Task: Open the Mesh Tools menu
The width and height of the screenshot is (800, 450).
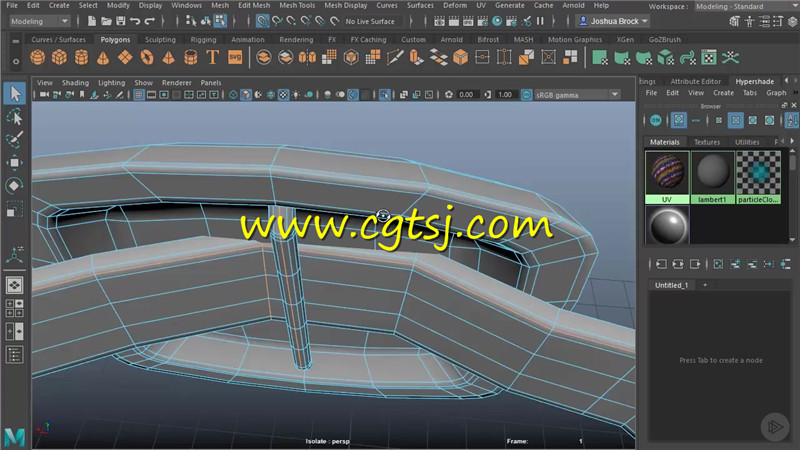Action: pyautogui.click(x=297, y=5)
